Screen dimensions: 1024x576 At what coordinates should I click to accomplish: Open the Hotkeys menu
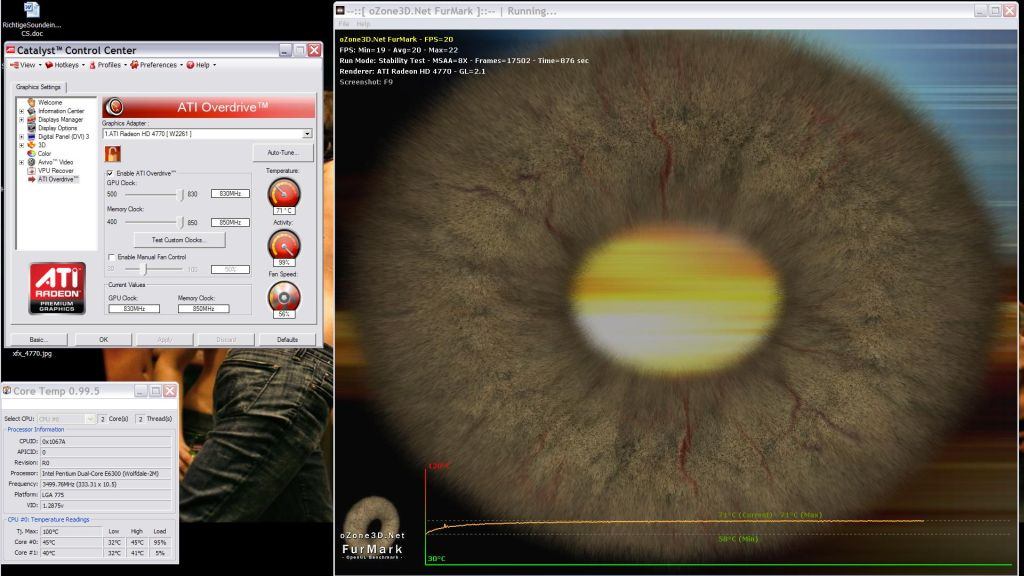(65, 65)
